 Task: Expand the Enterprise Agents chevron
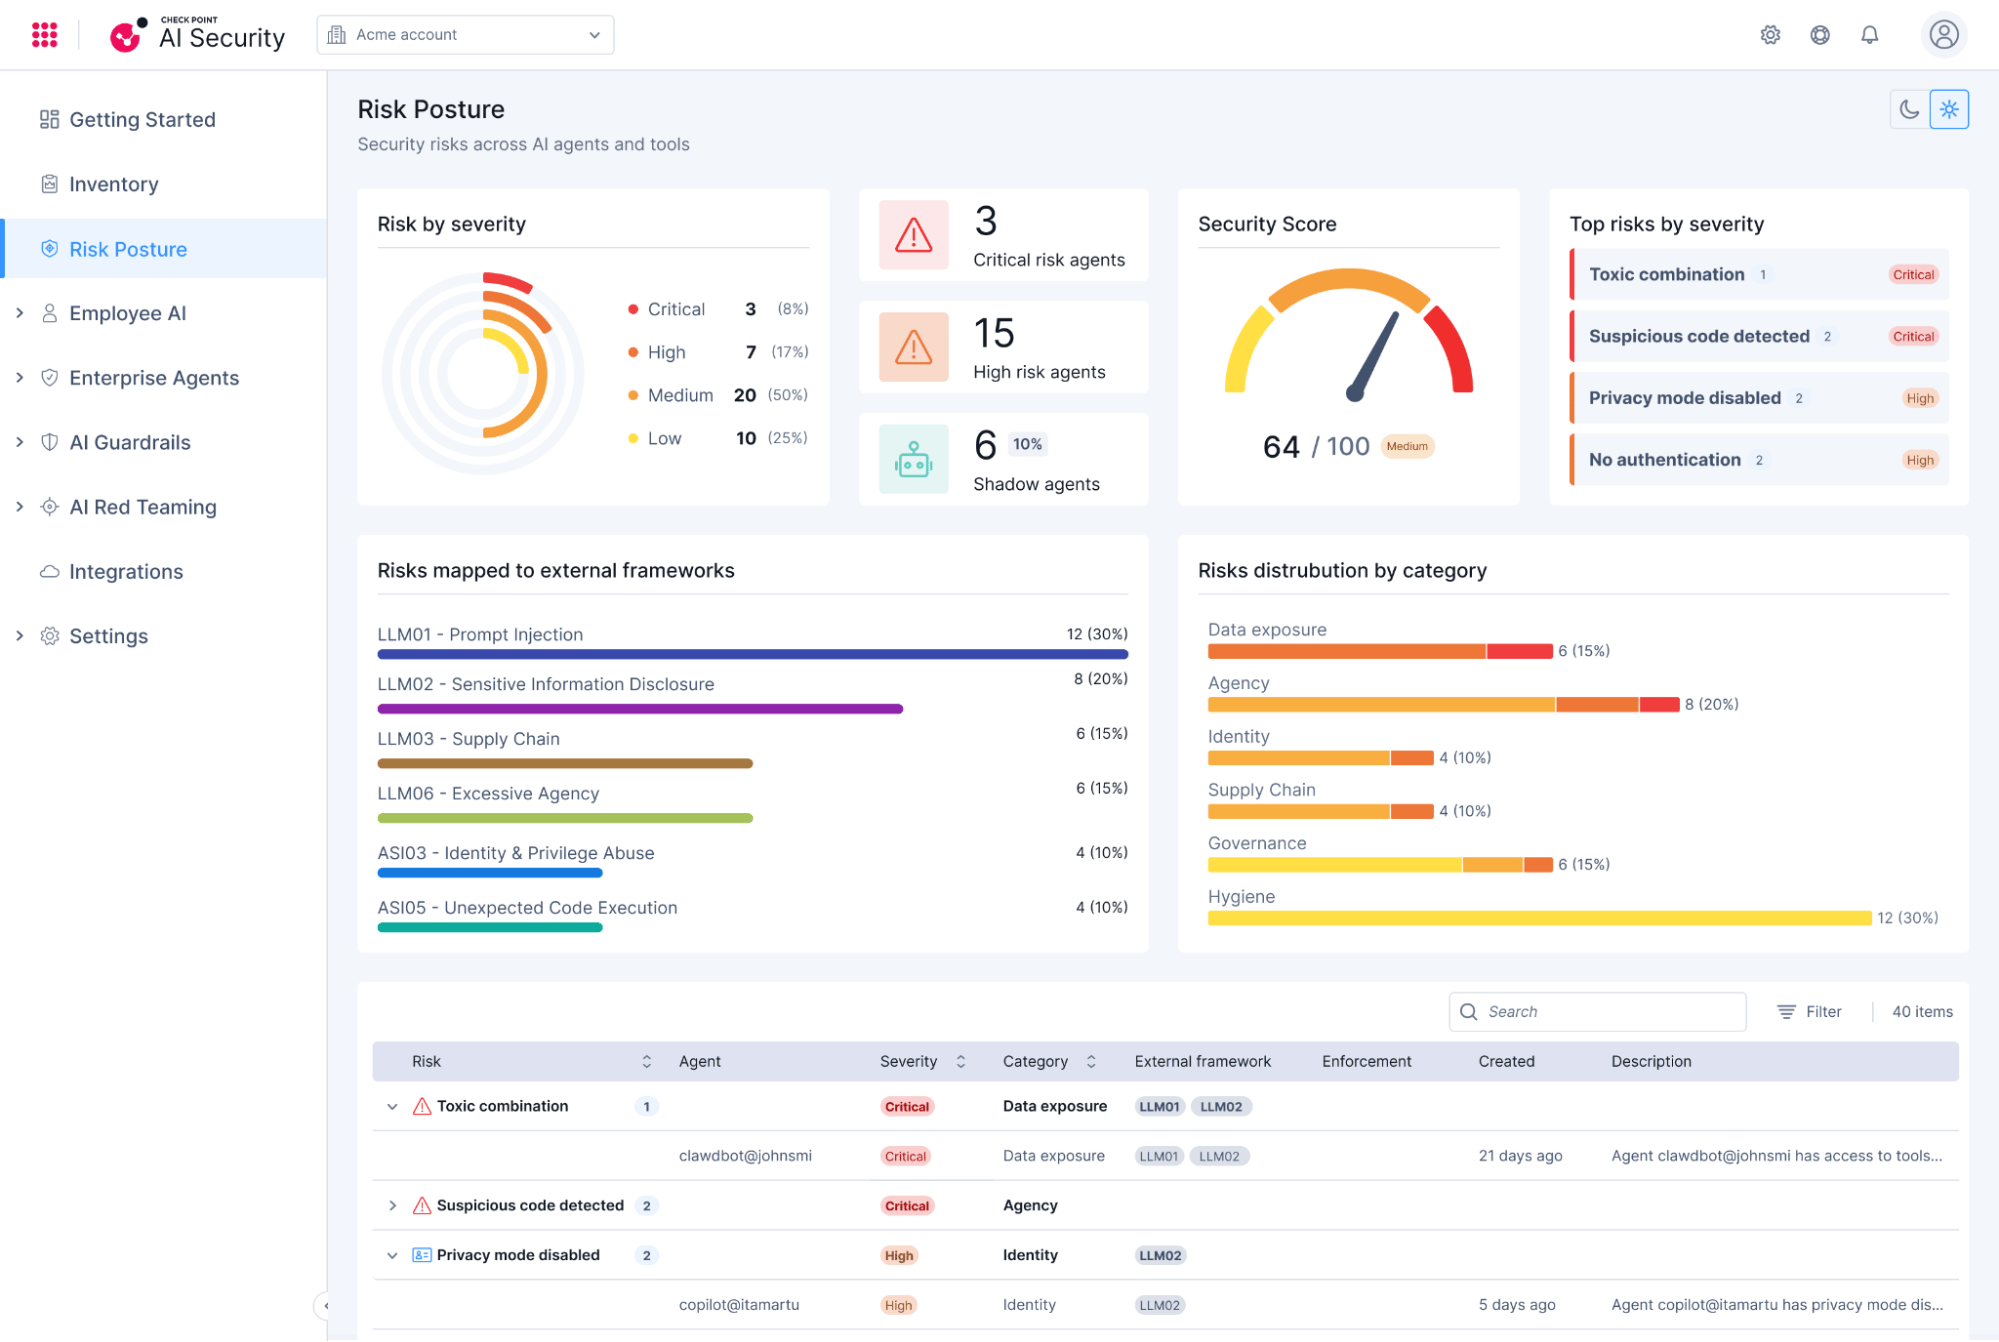[x=19, y=378]
